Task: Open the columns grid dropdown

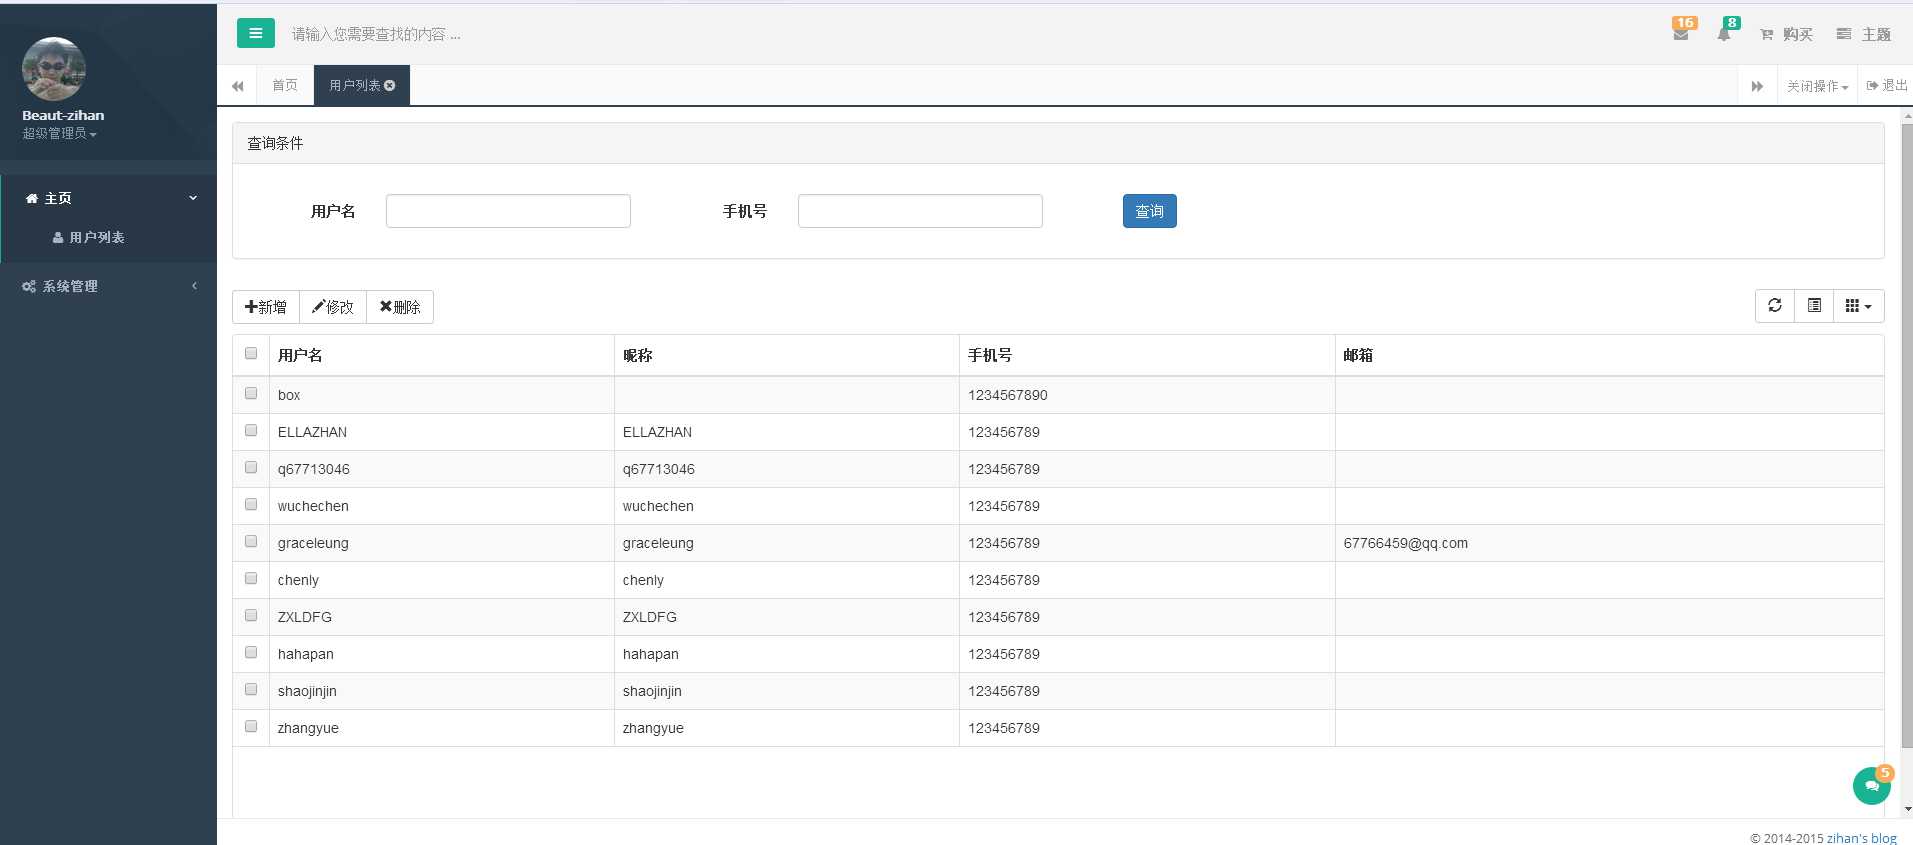Action: (1858, 306)
